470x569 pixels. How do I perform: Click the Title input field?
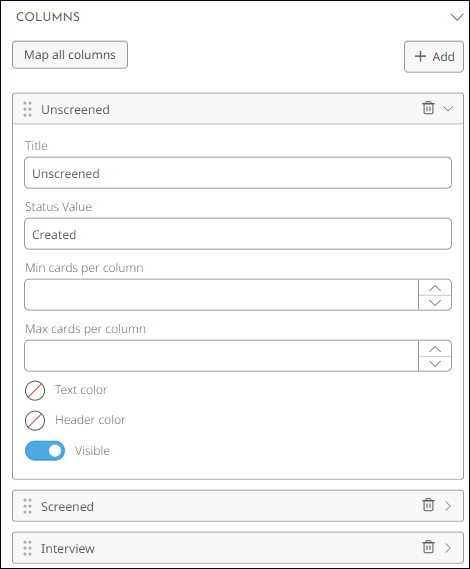[x=238, y=173]
